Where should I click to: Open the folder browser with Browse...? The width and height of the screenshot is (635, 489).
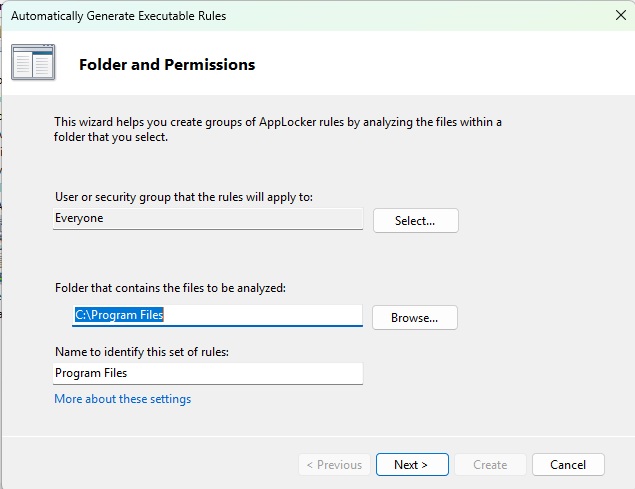click(414, 318)
